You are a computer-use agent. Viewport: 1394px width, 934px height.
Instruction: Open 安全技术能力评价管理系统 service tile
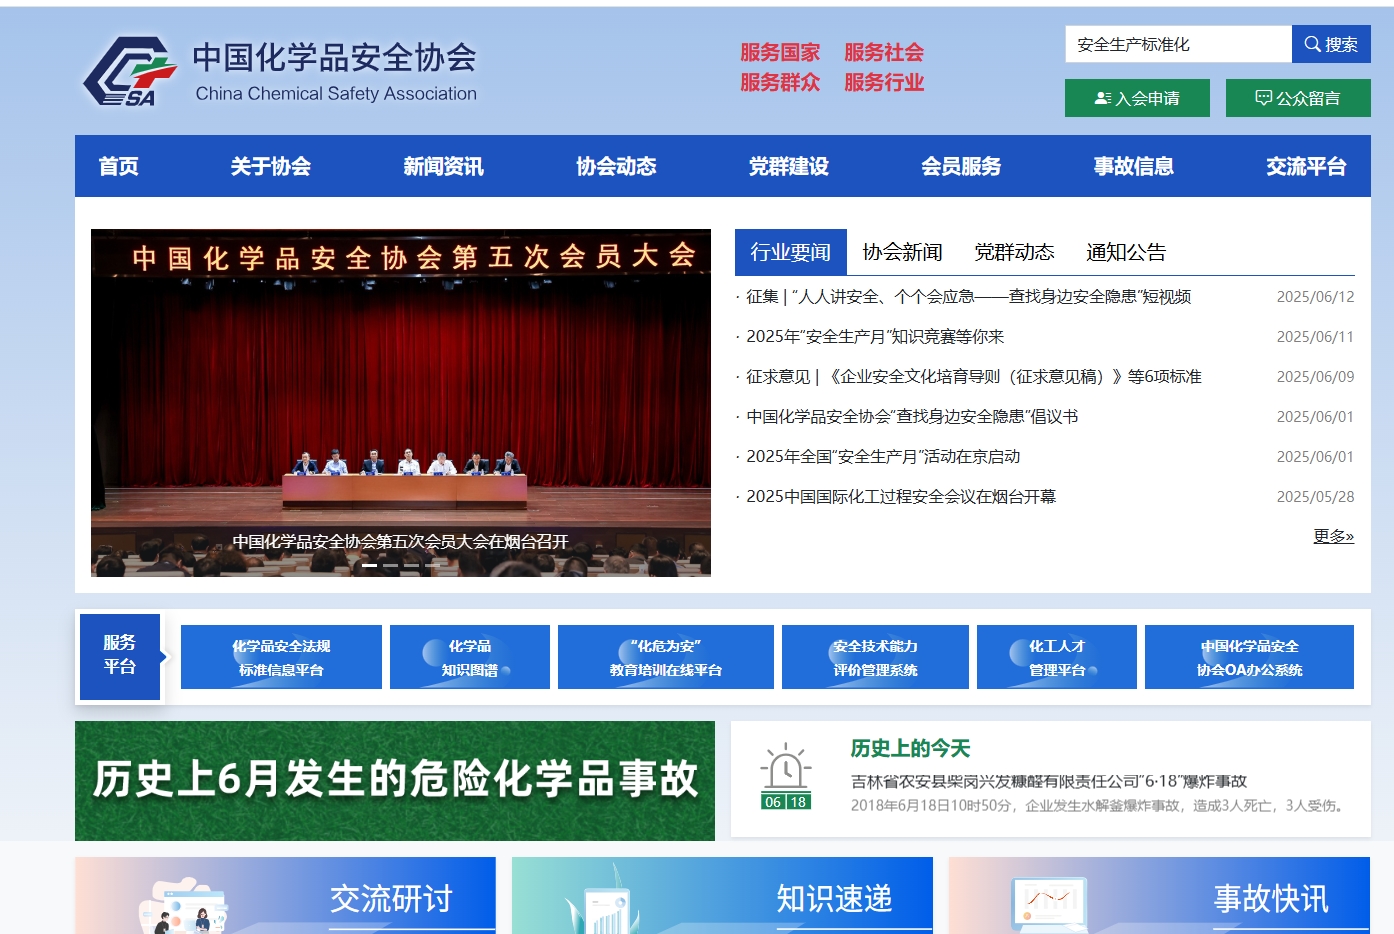click(875, 657)
